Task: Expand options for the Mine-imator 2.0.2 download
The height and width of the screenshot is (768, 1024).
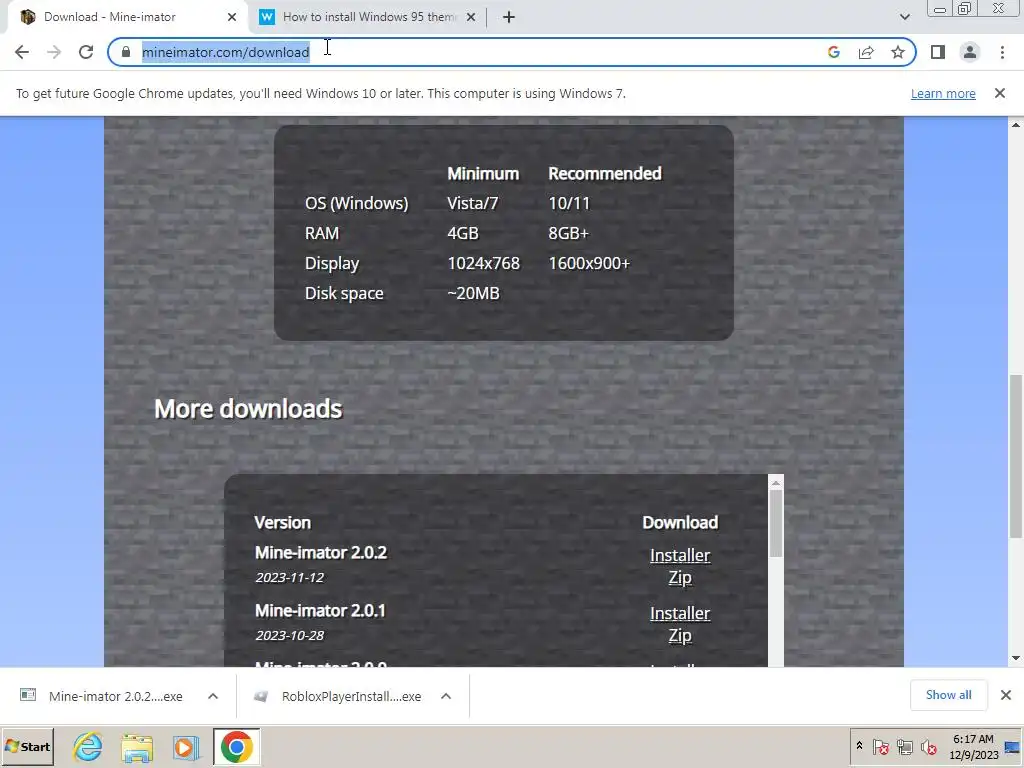Action: (212, 696)
